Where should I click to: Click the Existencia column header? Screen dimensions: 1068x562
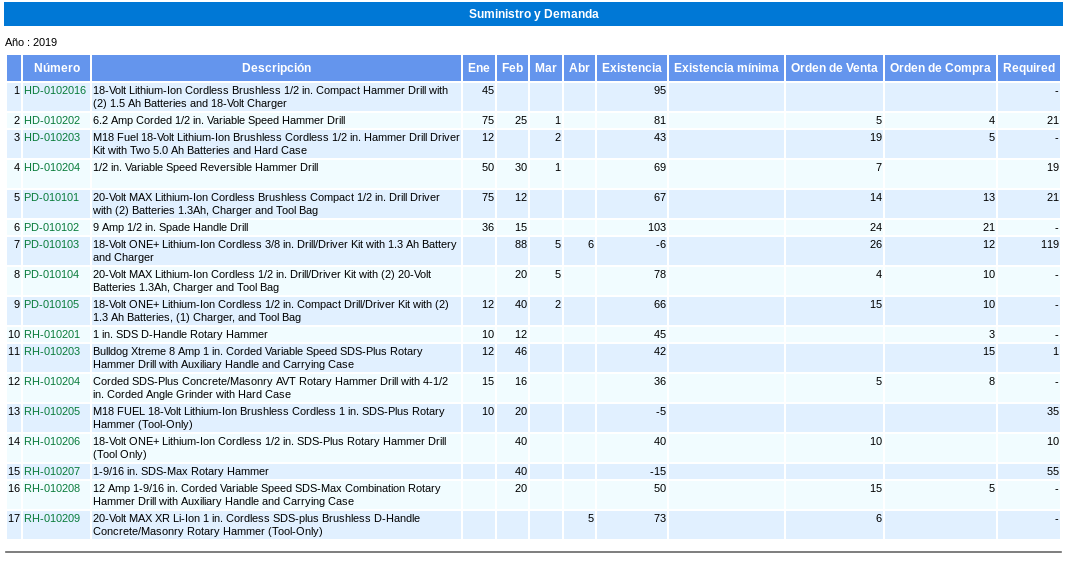tap(631, 67)
